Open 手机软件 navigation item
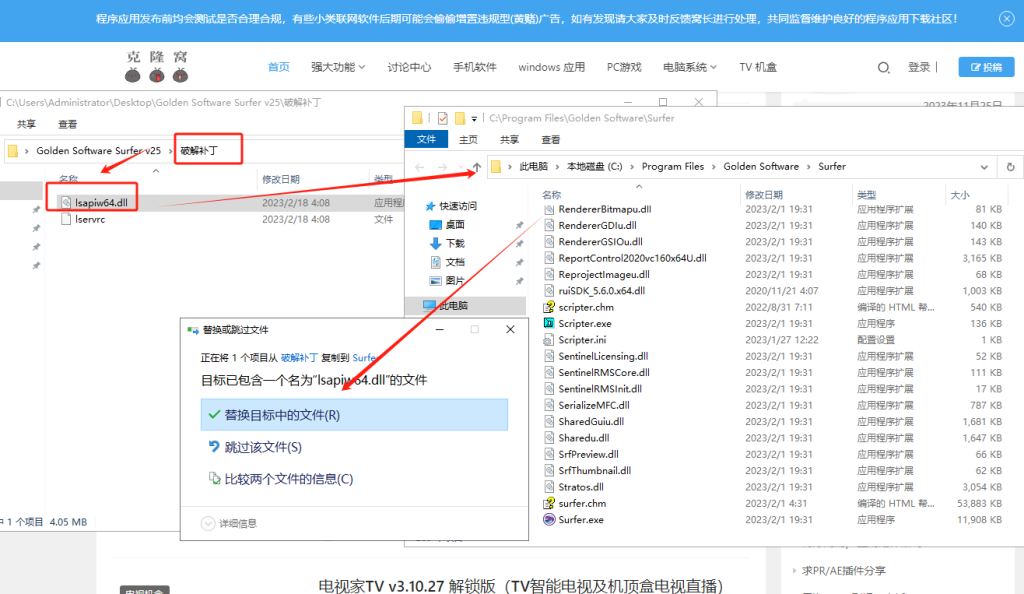Image resolution: width=1024 pixels, height=594 pixels. coord(475,67)
